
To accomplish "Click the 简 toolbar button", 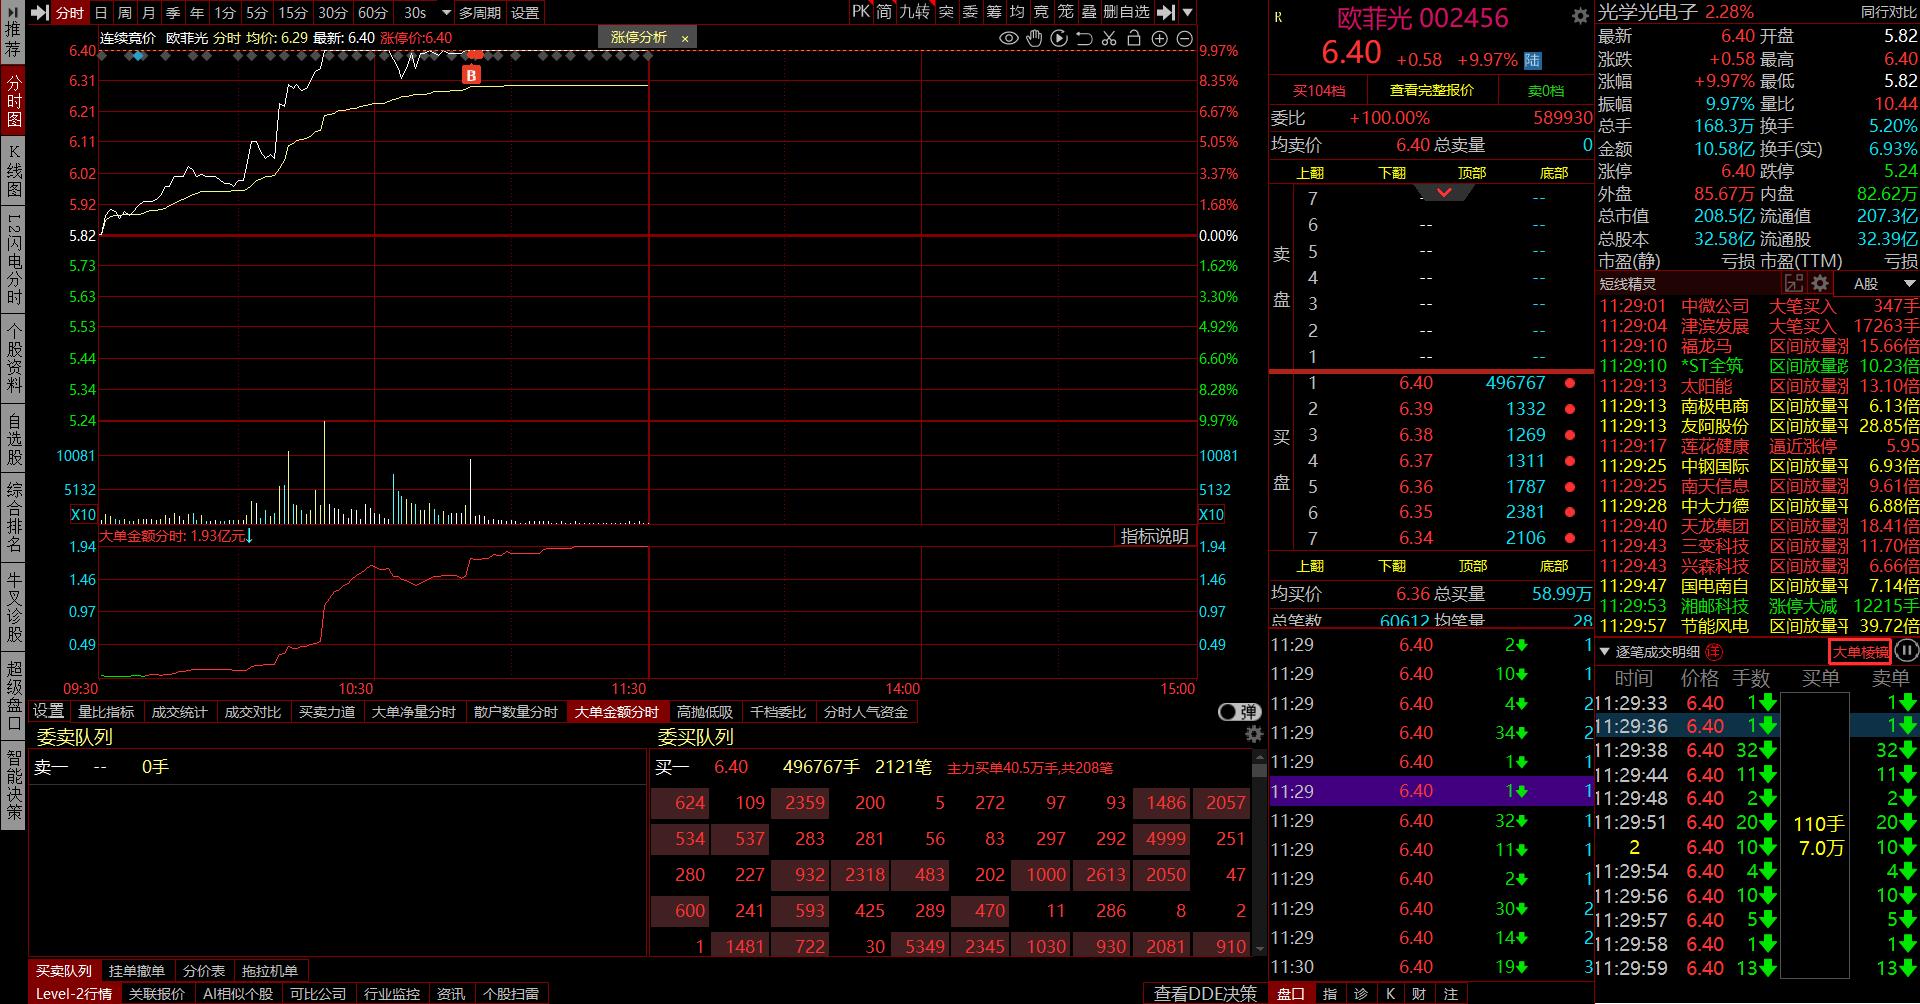I will (x=885, y=12).
